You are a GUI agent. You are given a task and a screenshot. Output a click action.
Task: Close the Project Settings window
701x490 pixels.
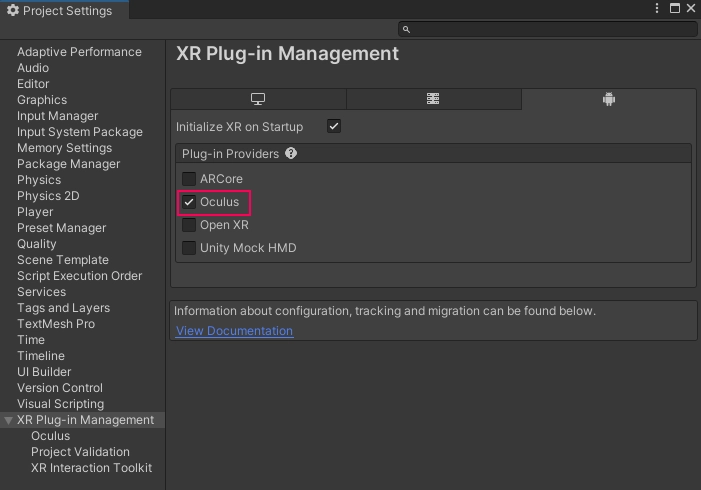pyautogui.click(x=691, y=8)
